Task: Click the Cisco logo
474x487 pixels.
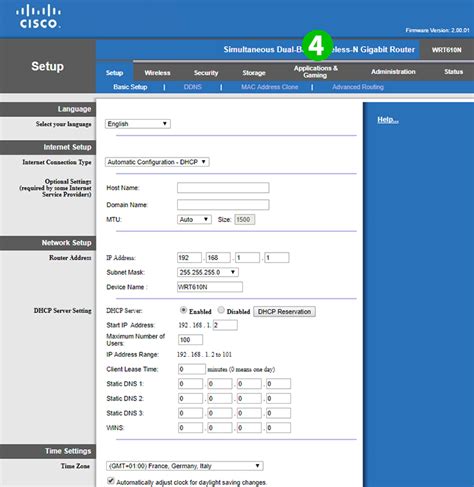Action: tap(38, 16)
